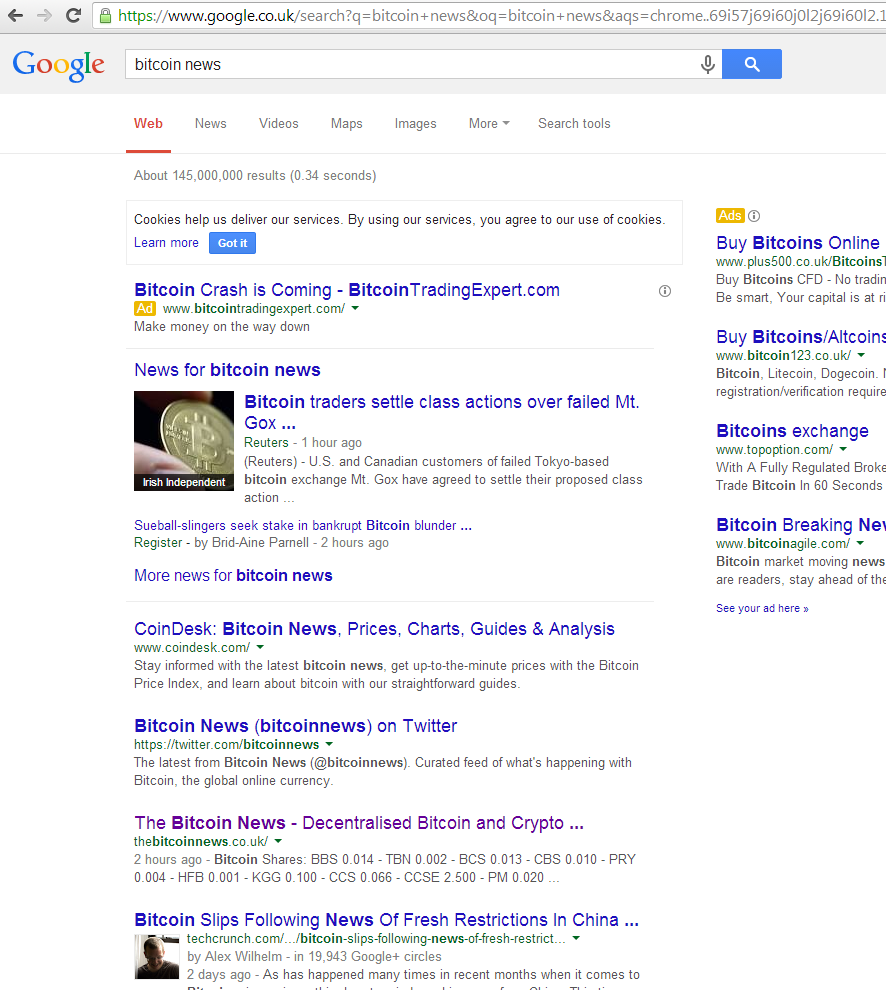The image size is (886, 990).
Task: Click the browser forward arrow
Action: pos(44,15)
